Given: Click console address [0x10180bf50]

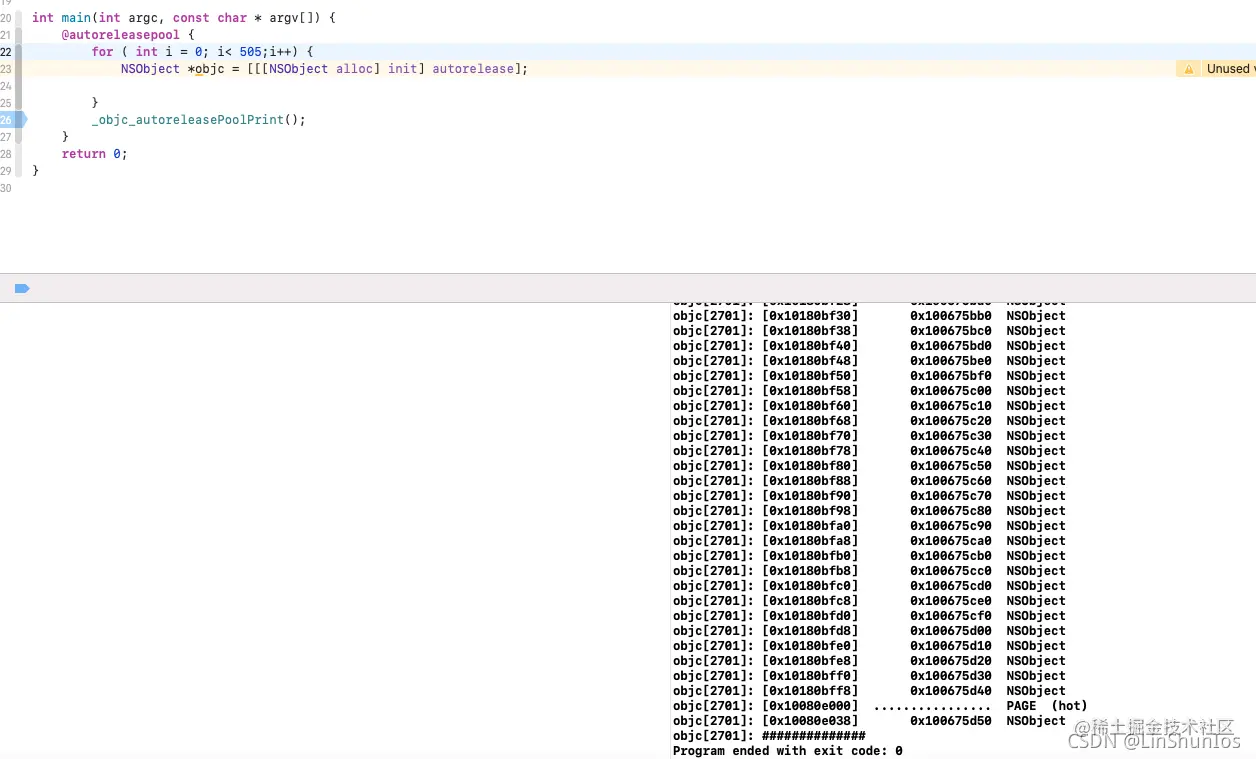Looking at the screenshot, I should (810, 376).
